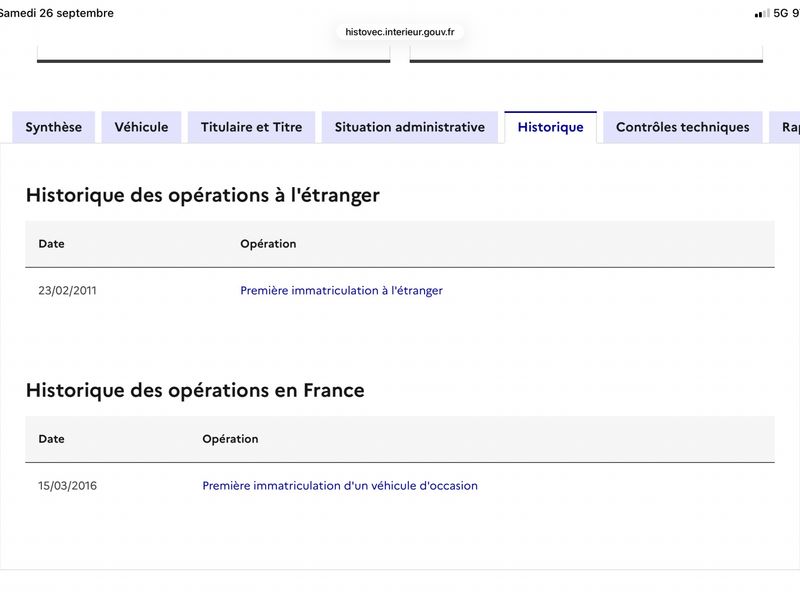
Task: Click Opération header in the étranger table
Action: 268,244
